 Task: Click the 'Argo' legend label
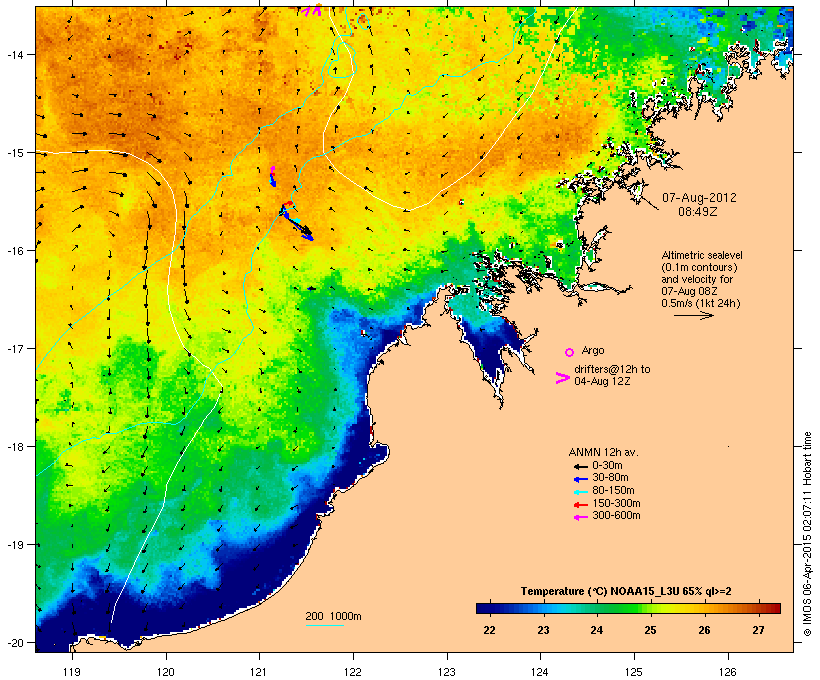coord(593,350)
